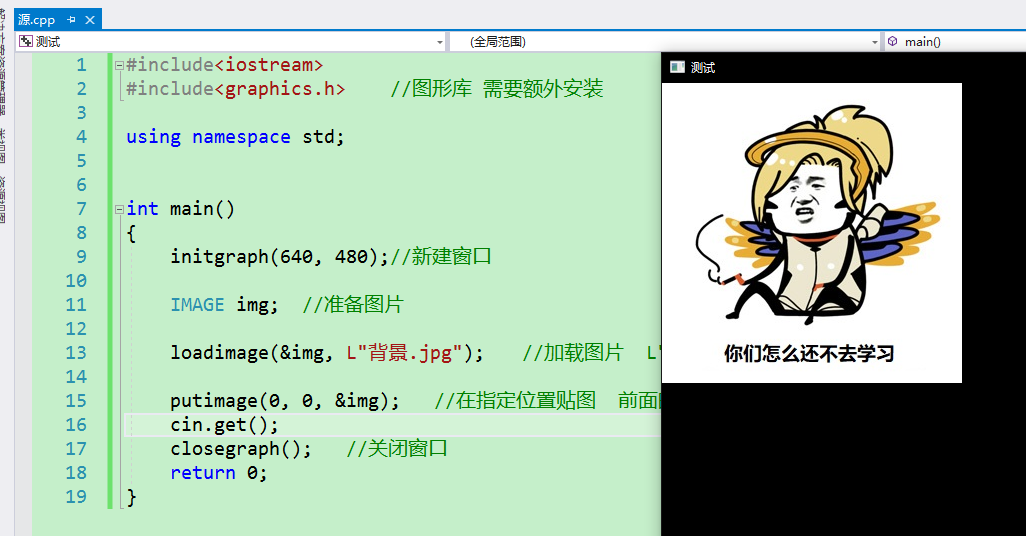
Task: Click the comment 图形库 需要额外安装
Action: point(497,88)
